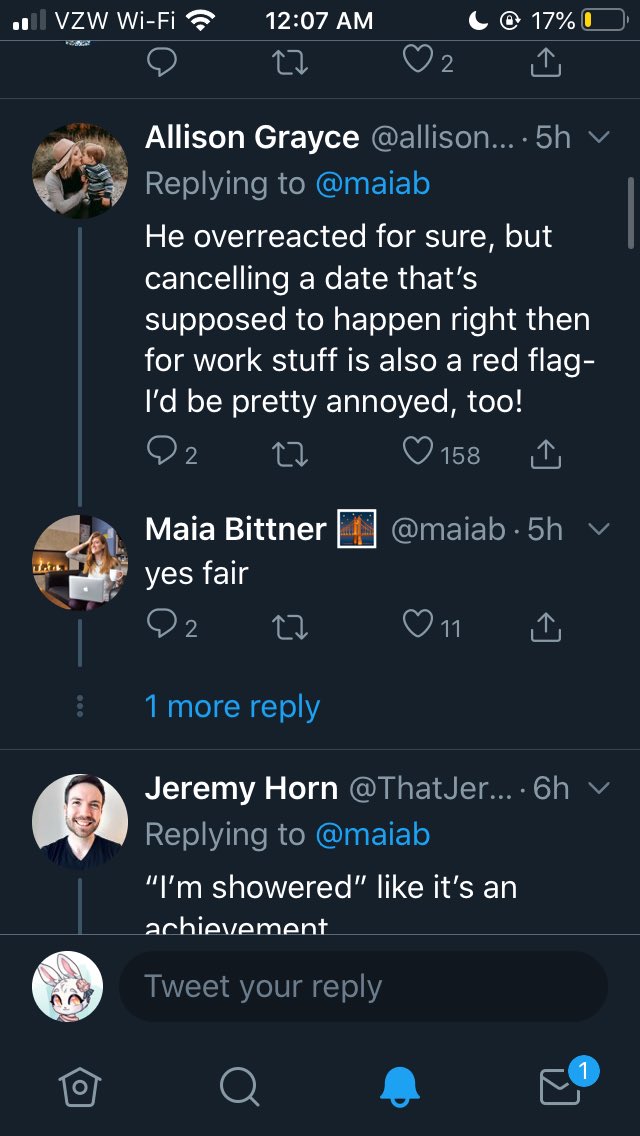Tap reply icon on Allison Grayce's tweet

(x=162, y=453)
